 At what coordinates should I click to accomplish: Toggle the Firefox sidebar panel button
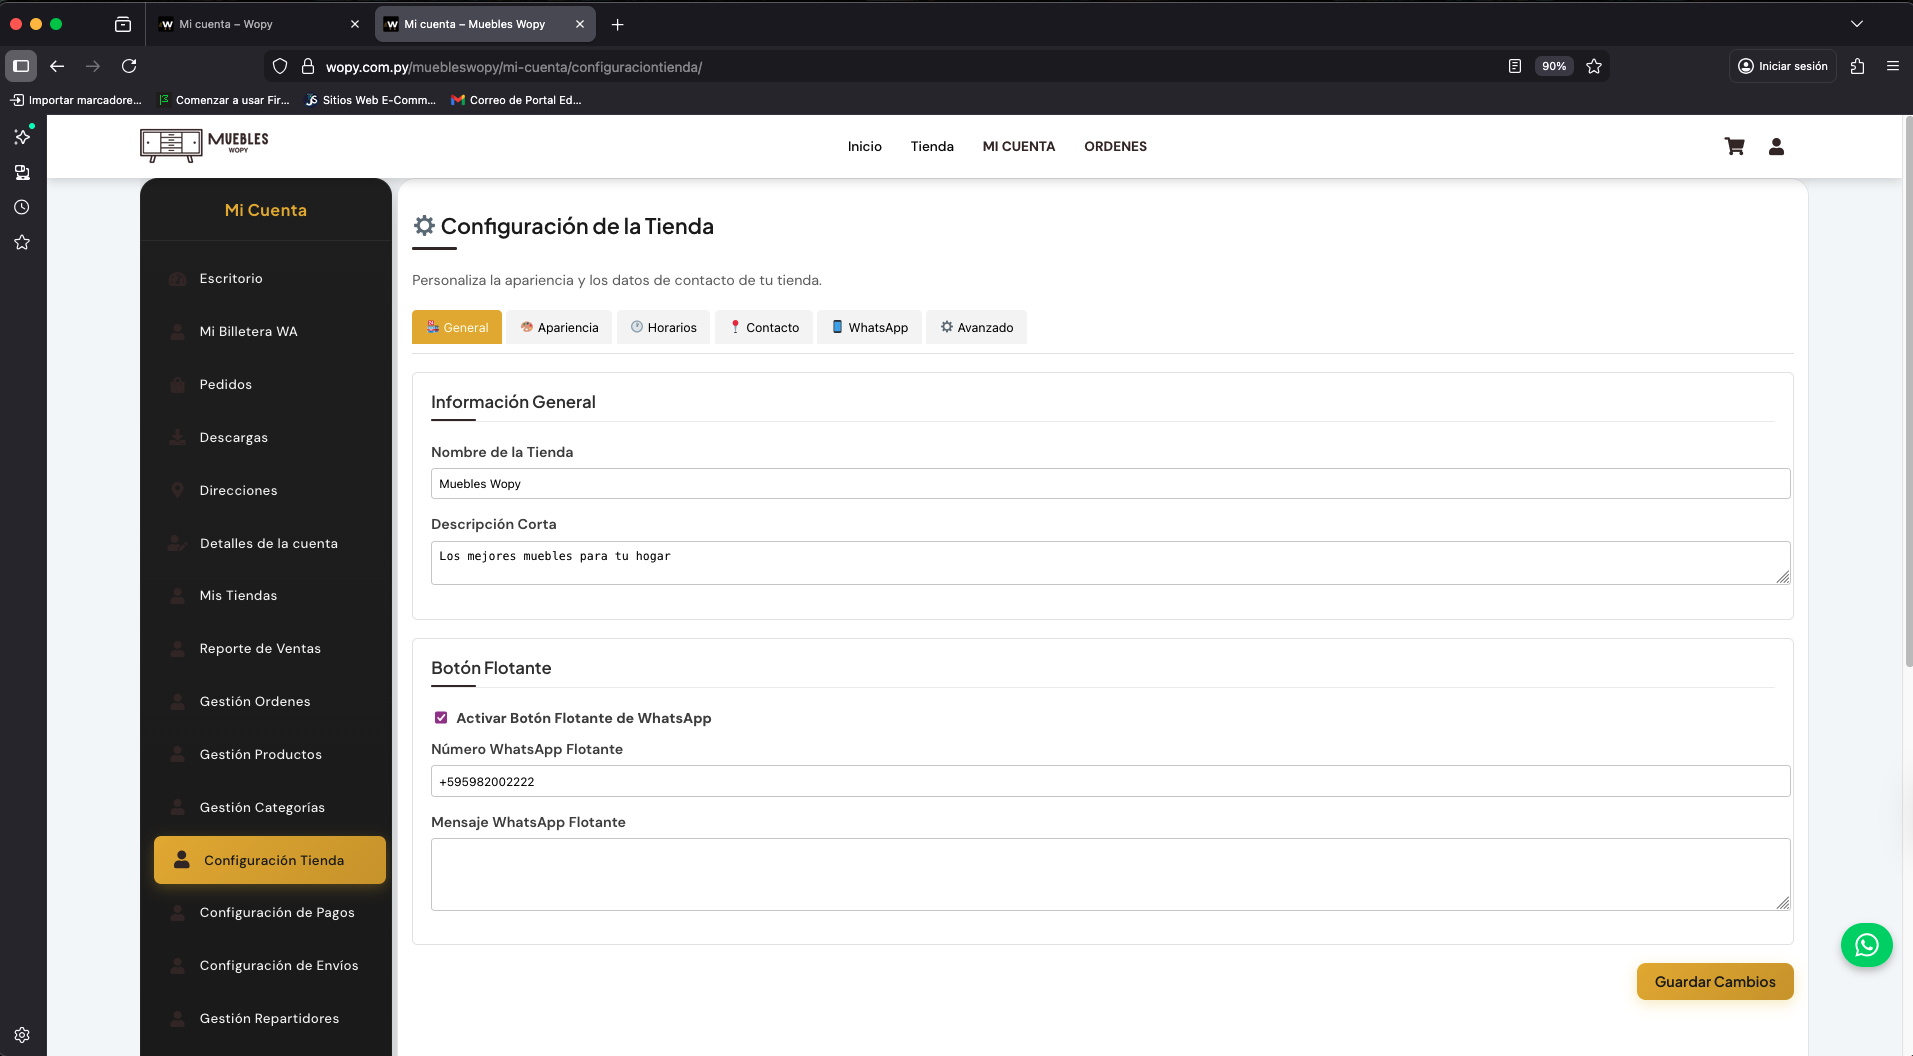click(21, 66)
